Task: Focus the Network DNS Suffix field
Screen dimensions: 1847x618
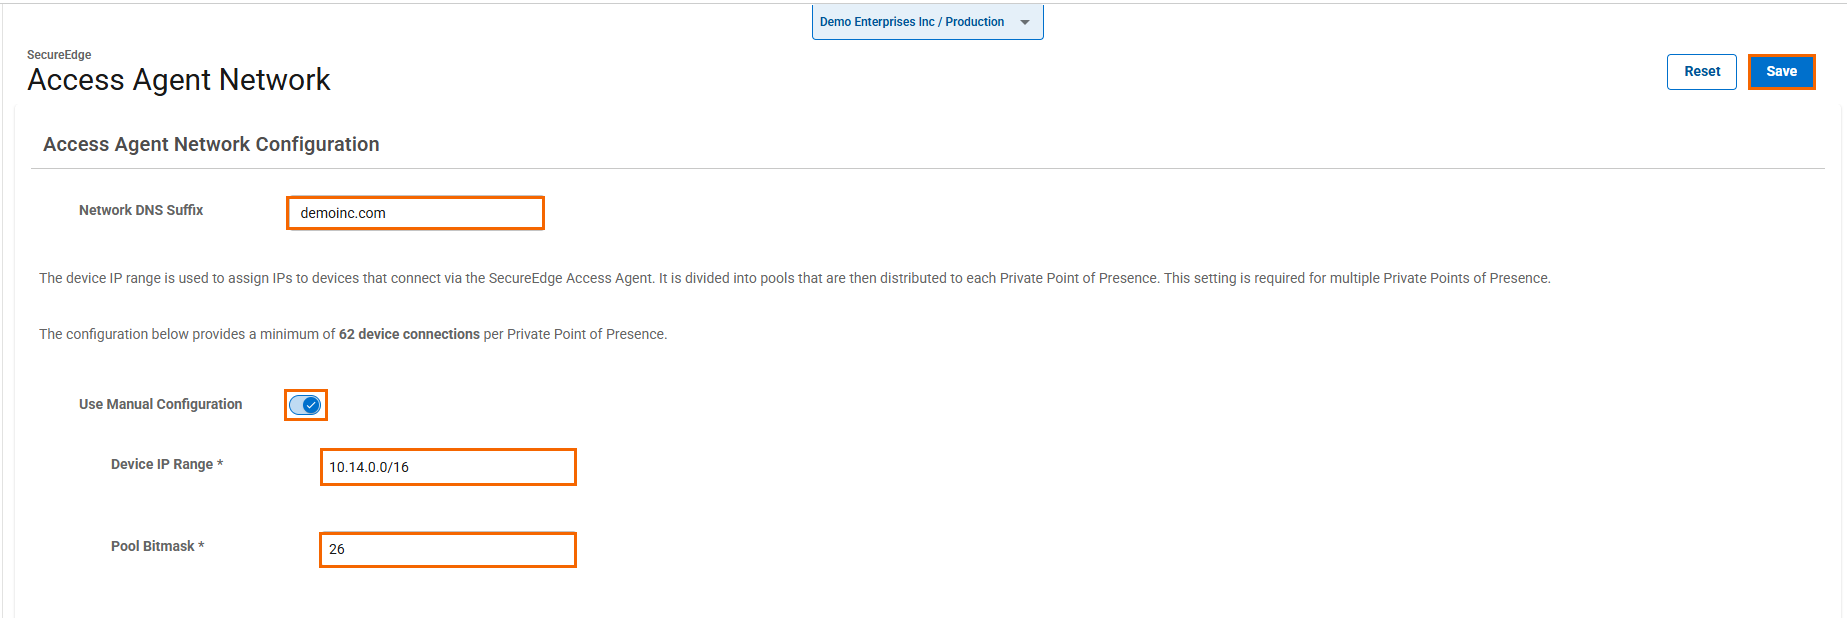Action: (x=415, y=213)
